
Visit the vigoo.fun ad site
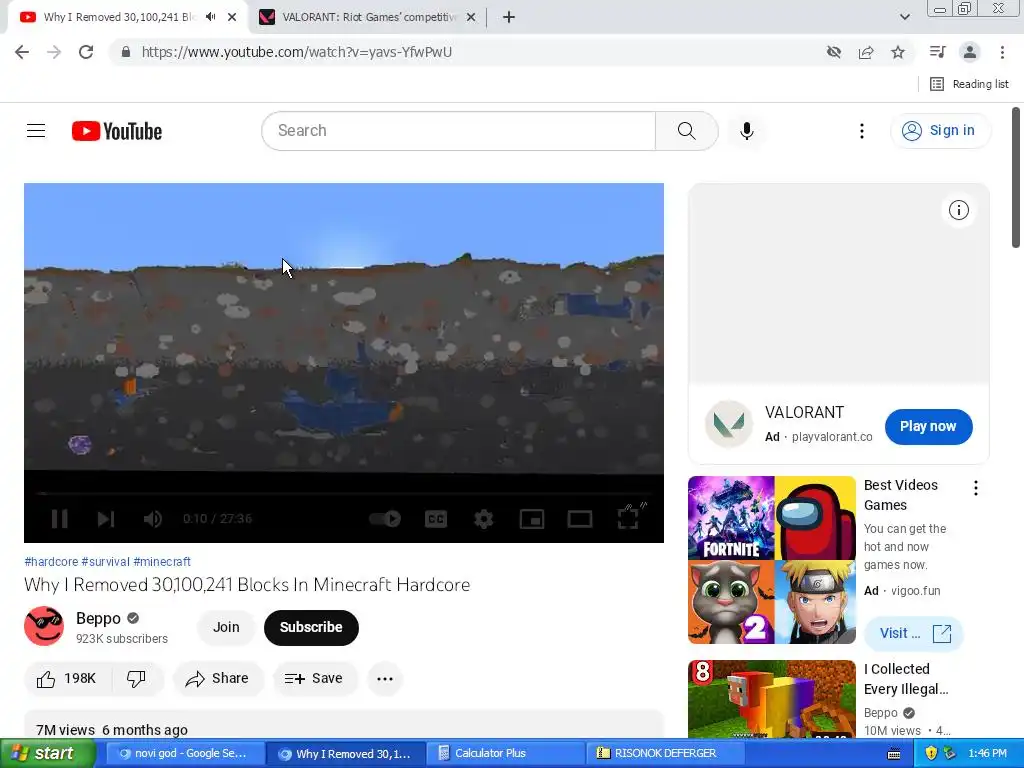pyautogui.click(x=913, y=633)
